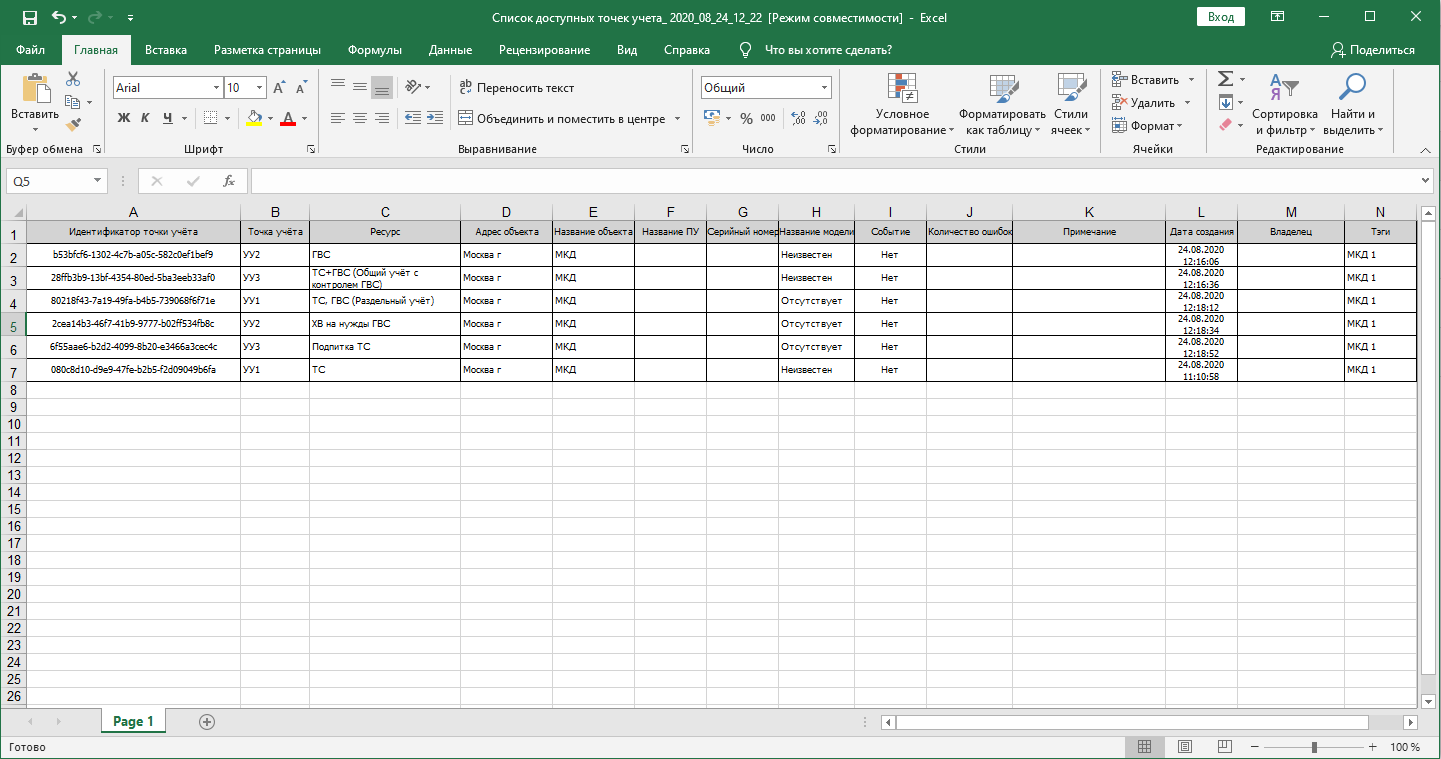Open Найти и выделить menu
This screenshot has height=759, width=1441.
click(x=1352, y=104)
